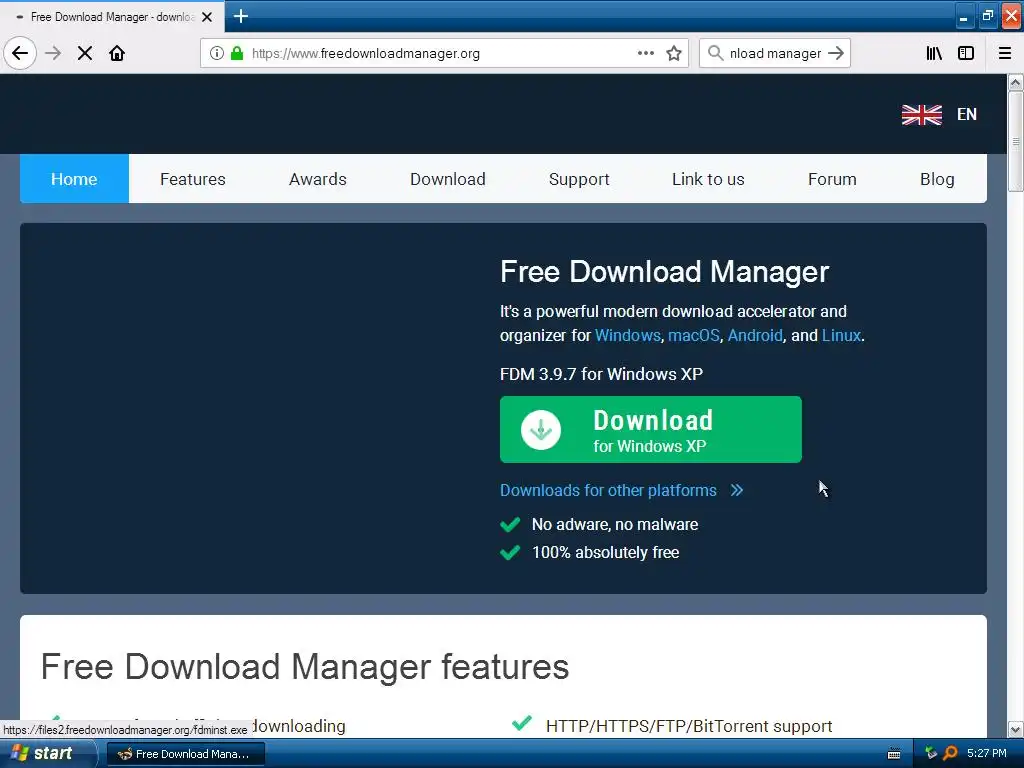Click 'Free Download Manager features' heading
The height and width of the screenshot is (768, 1024).
(x=305, y=667)
